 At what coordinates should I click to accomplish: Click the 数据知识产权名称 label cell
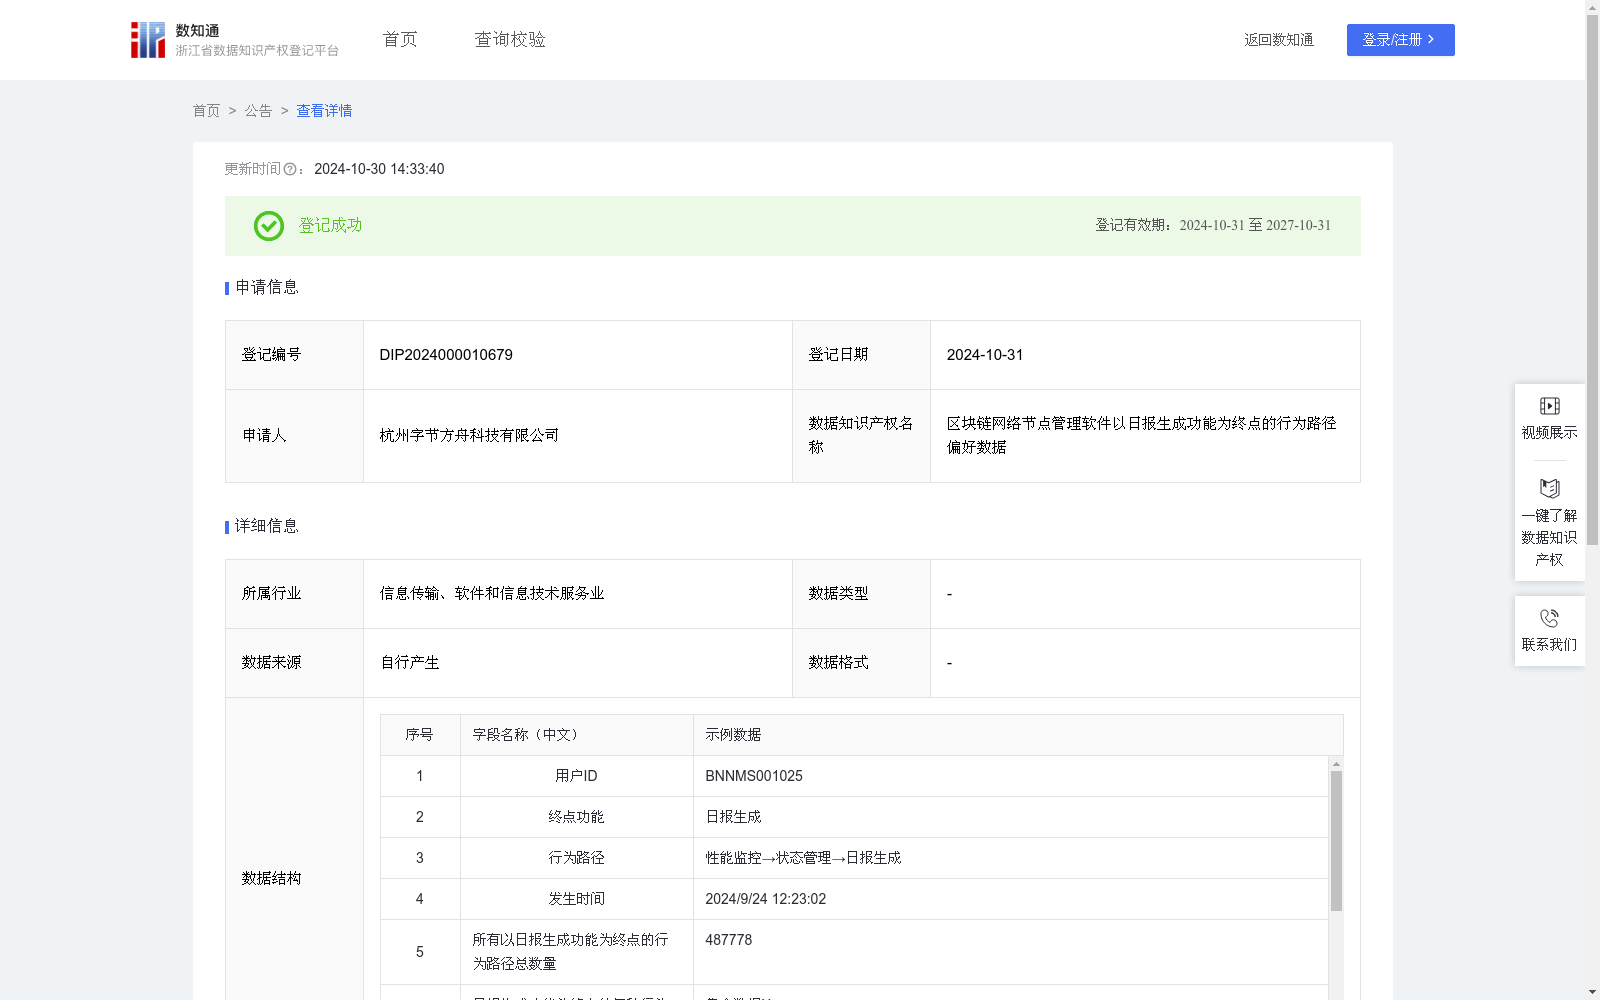pos(861,436)
